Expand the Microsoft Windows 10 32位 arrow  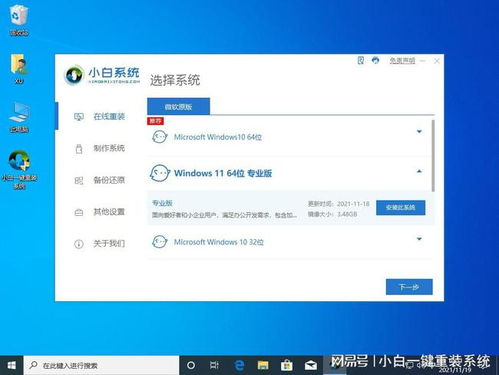click(x=419, y=239)
